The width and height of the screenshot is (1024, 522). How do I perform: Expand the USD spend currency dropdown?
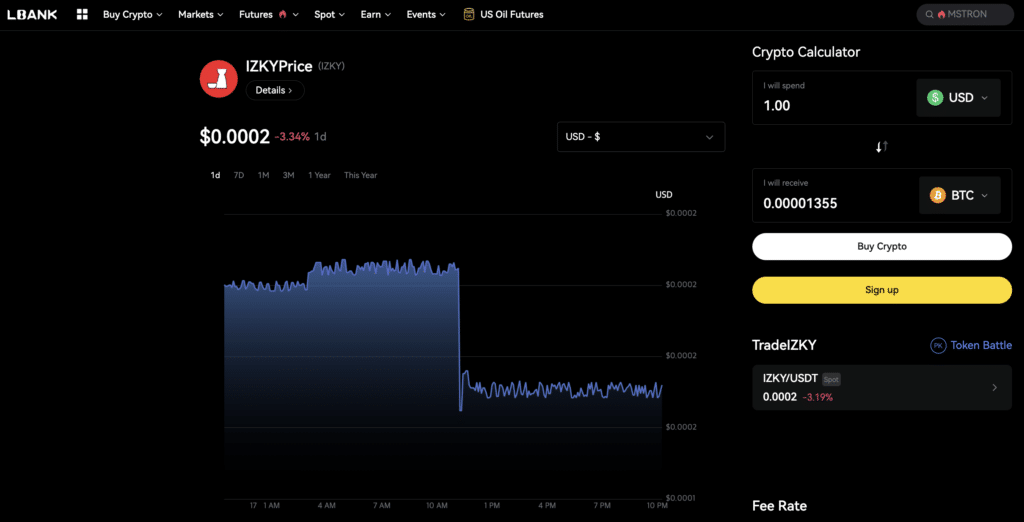click(958, 98)
